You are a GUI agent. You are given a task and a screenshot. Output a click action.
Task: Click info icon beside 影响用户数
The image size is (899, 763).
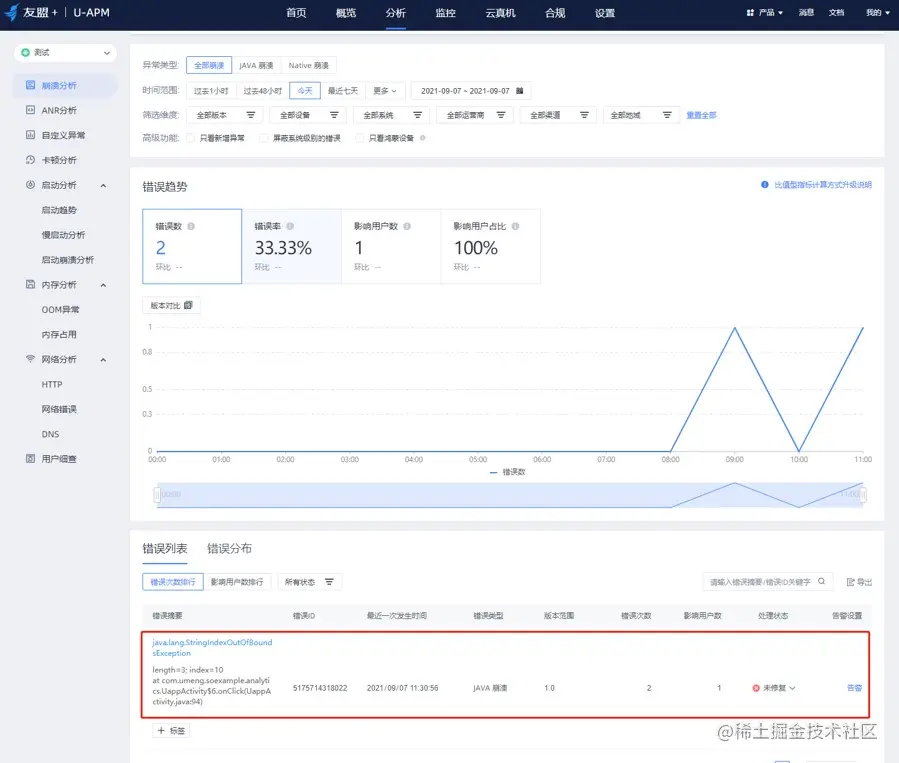coord(407,226)
